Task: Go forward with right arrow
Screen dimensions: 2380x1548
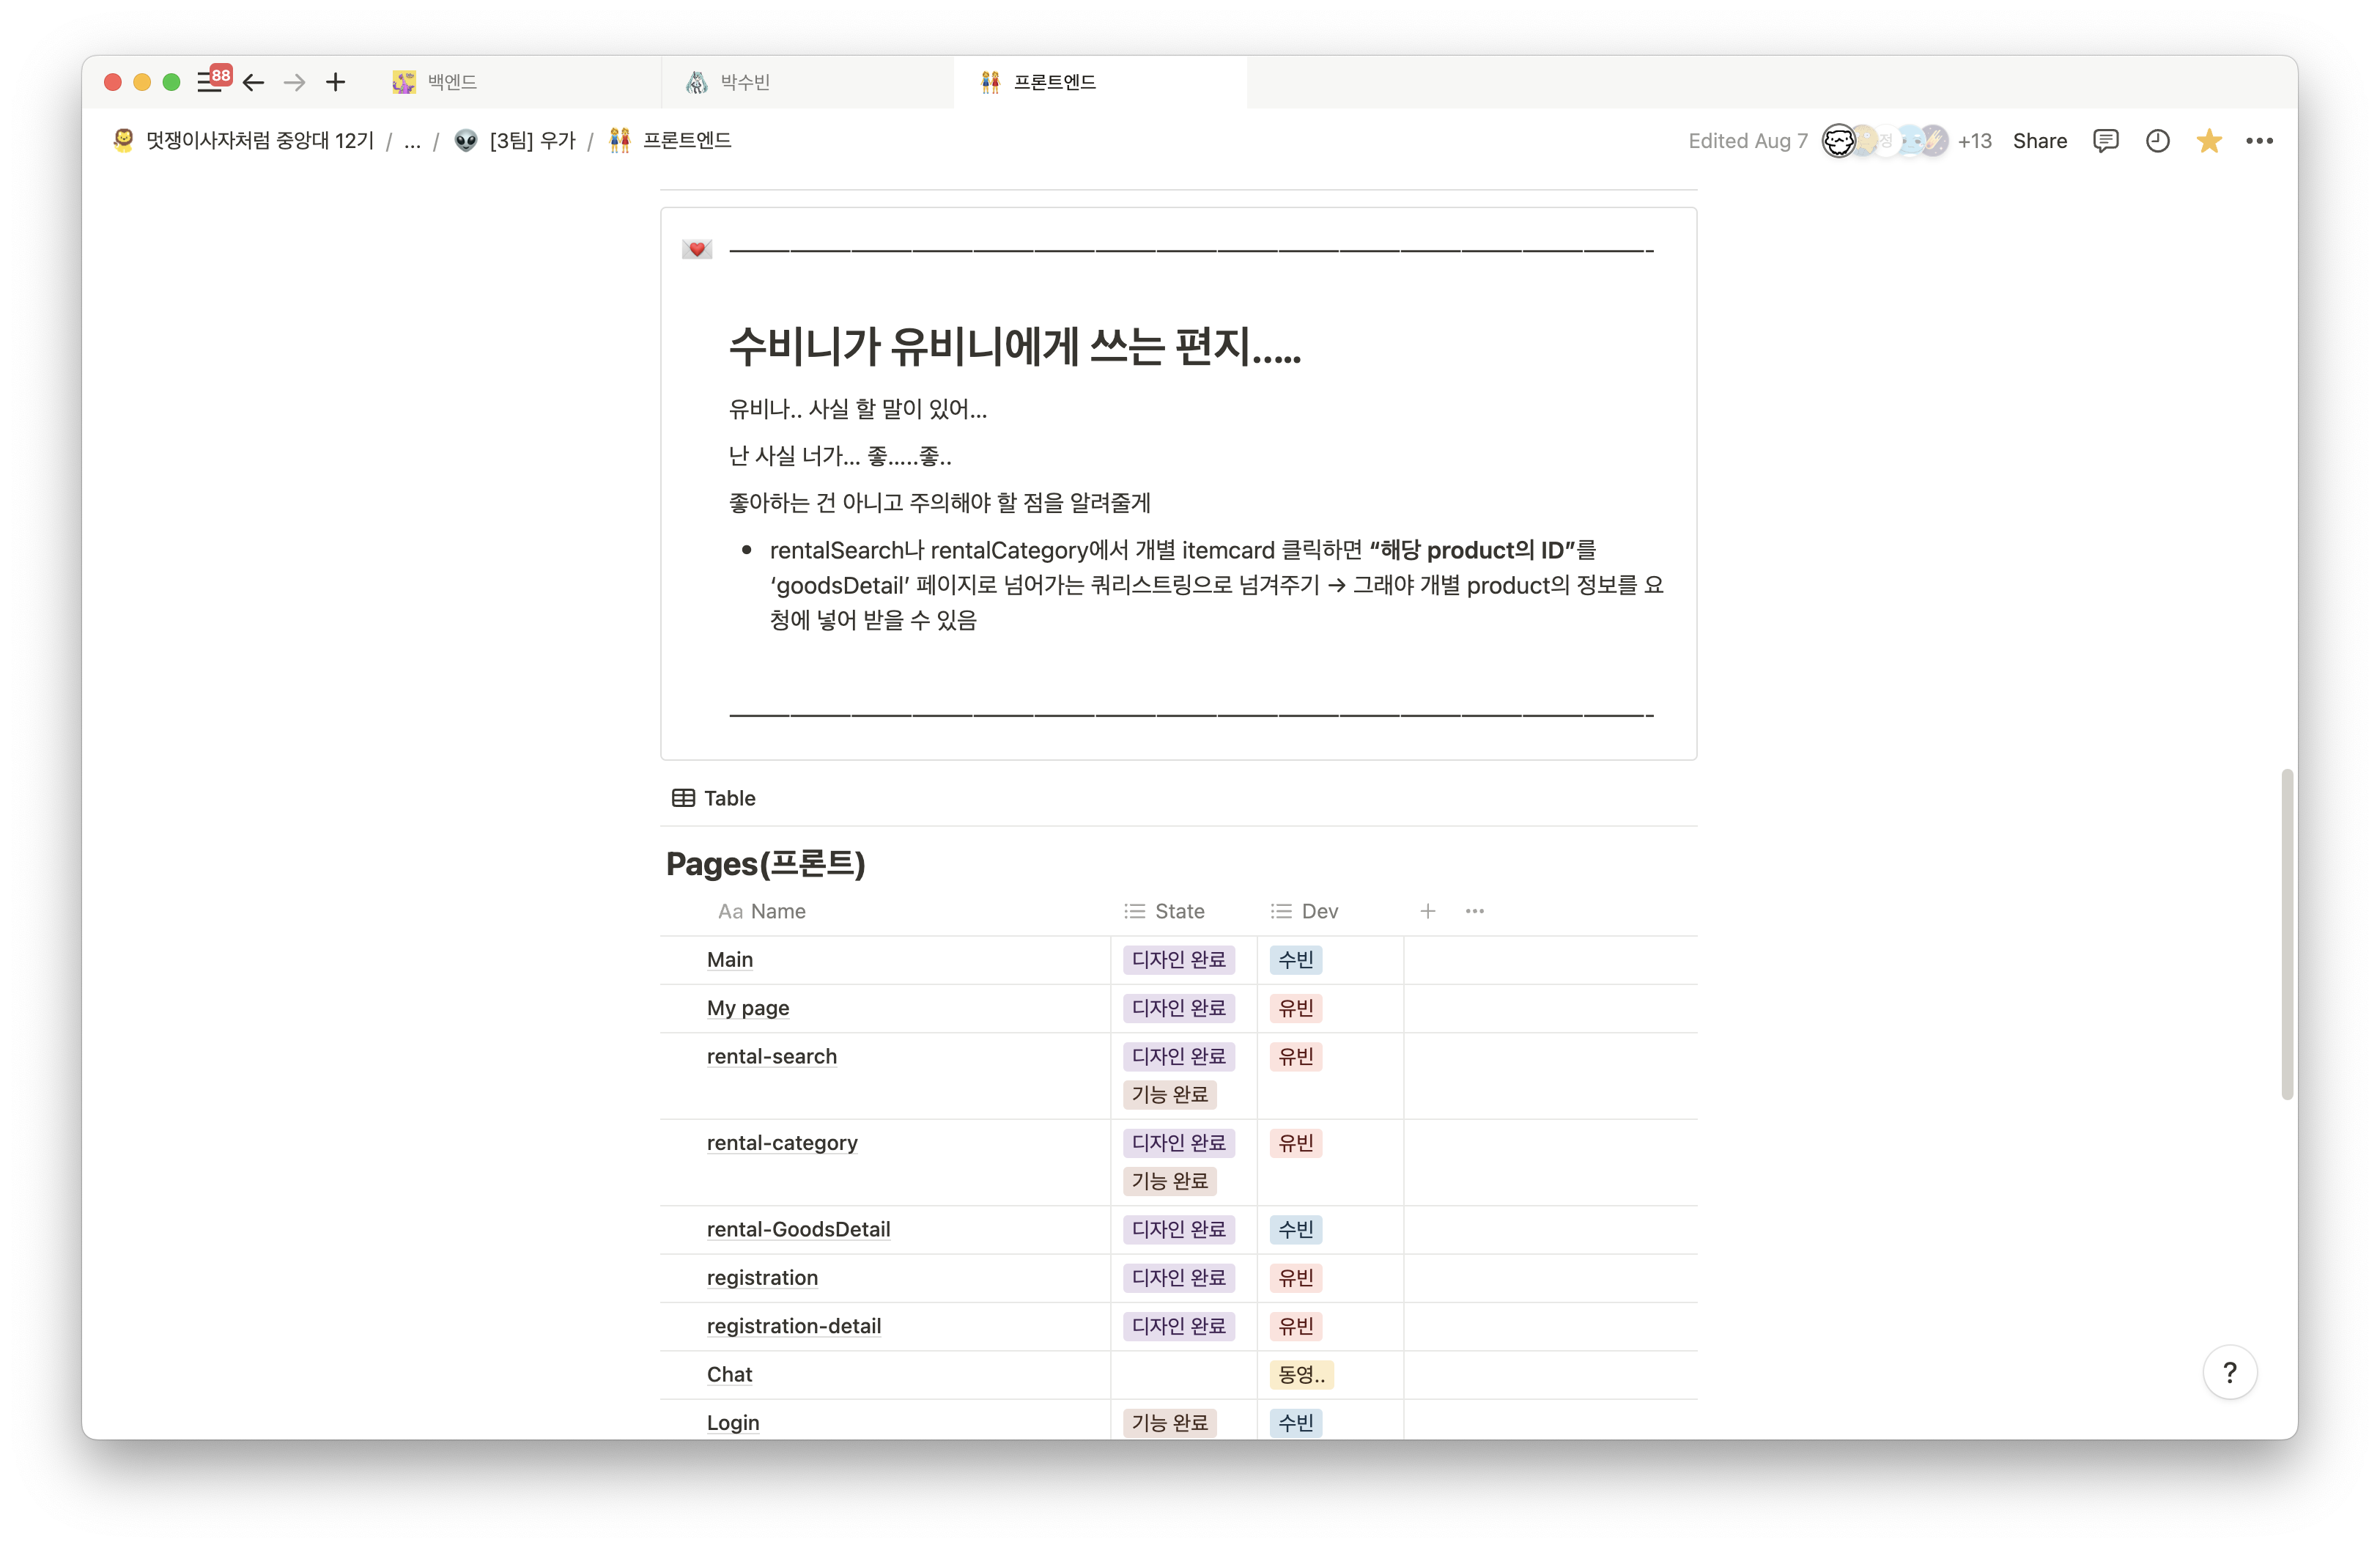Action: [294, 83]
